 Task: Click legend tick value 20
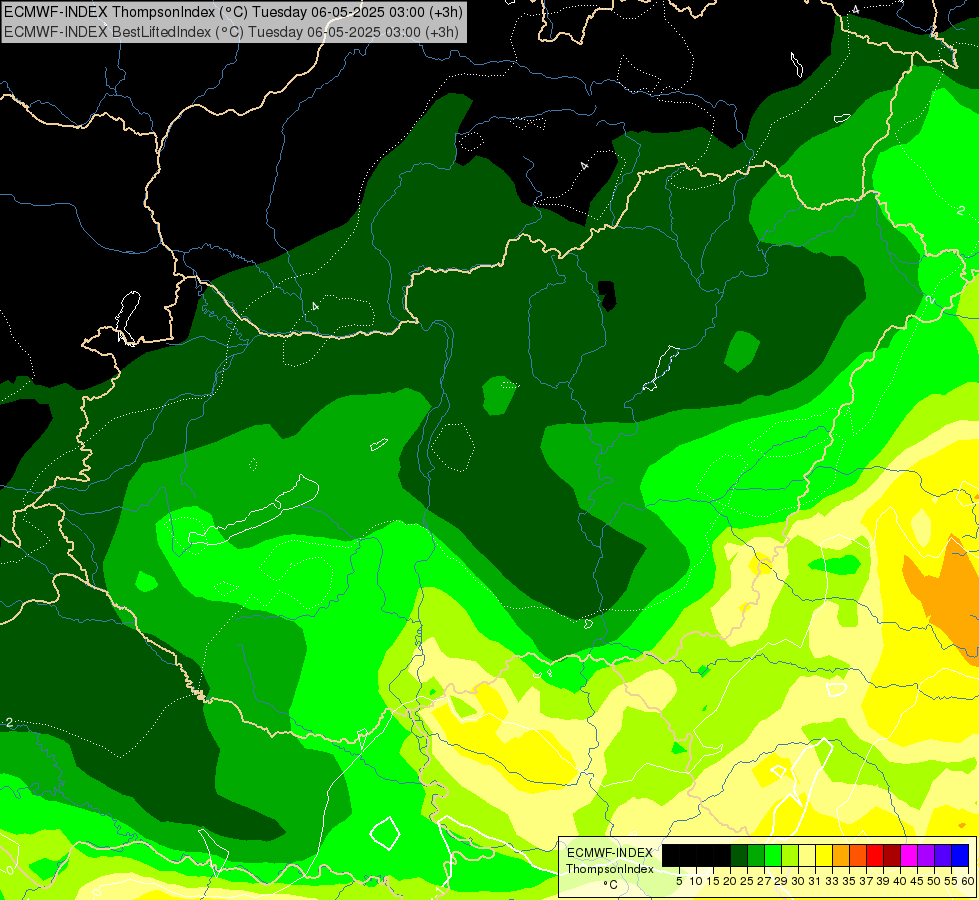[730, 881]
